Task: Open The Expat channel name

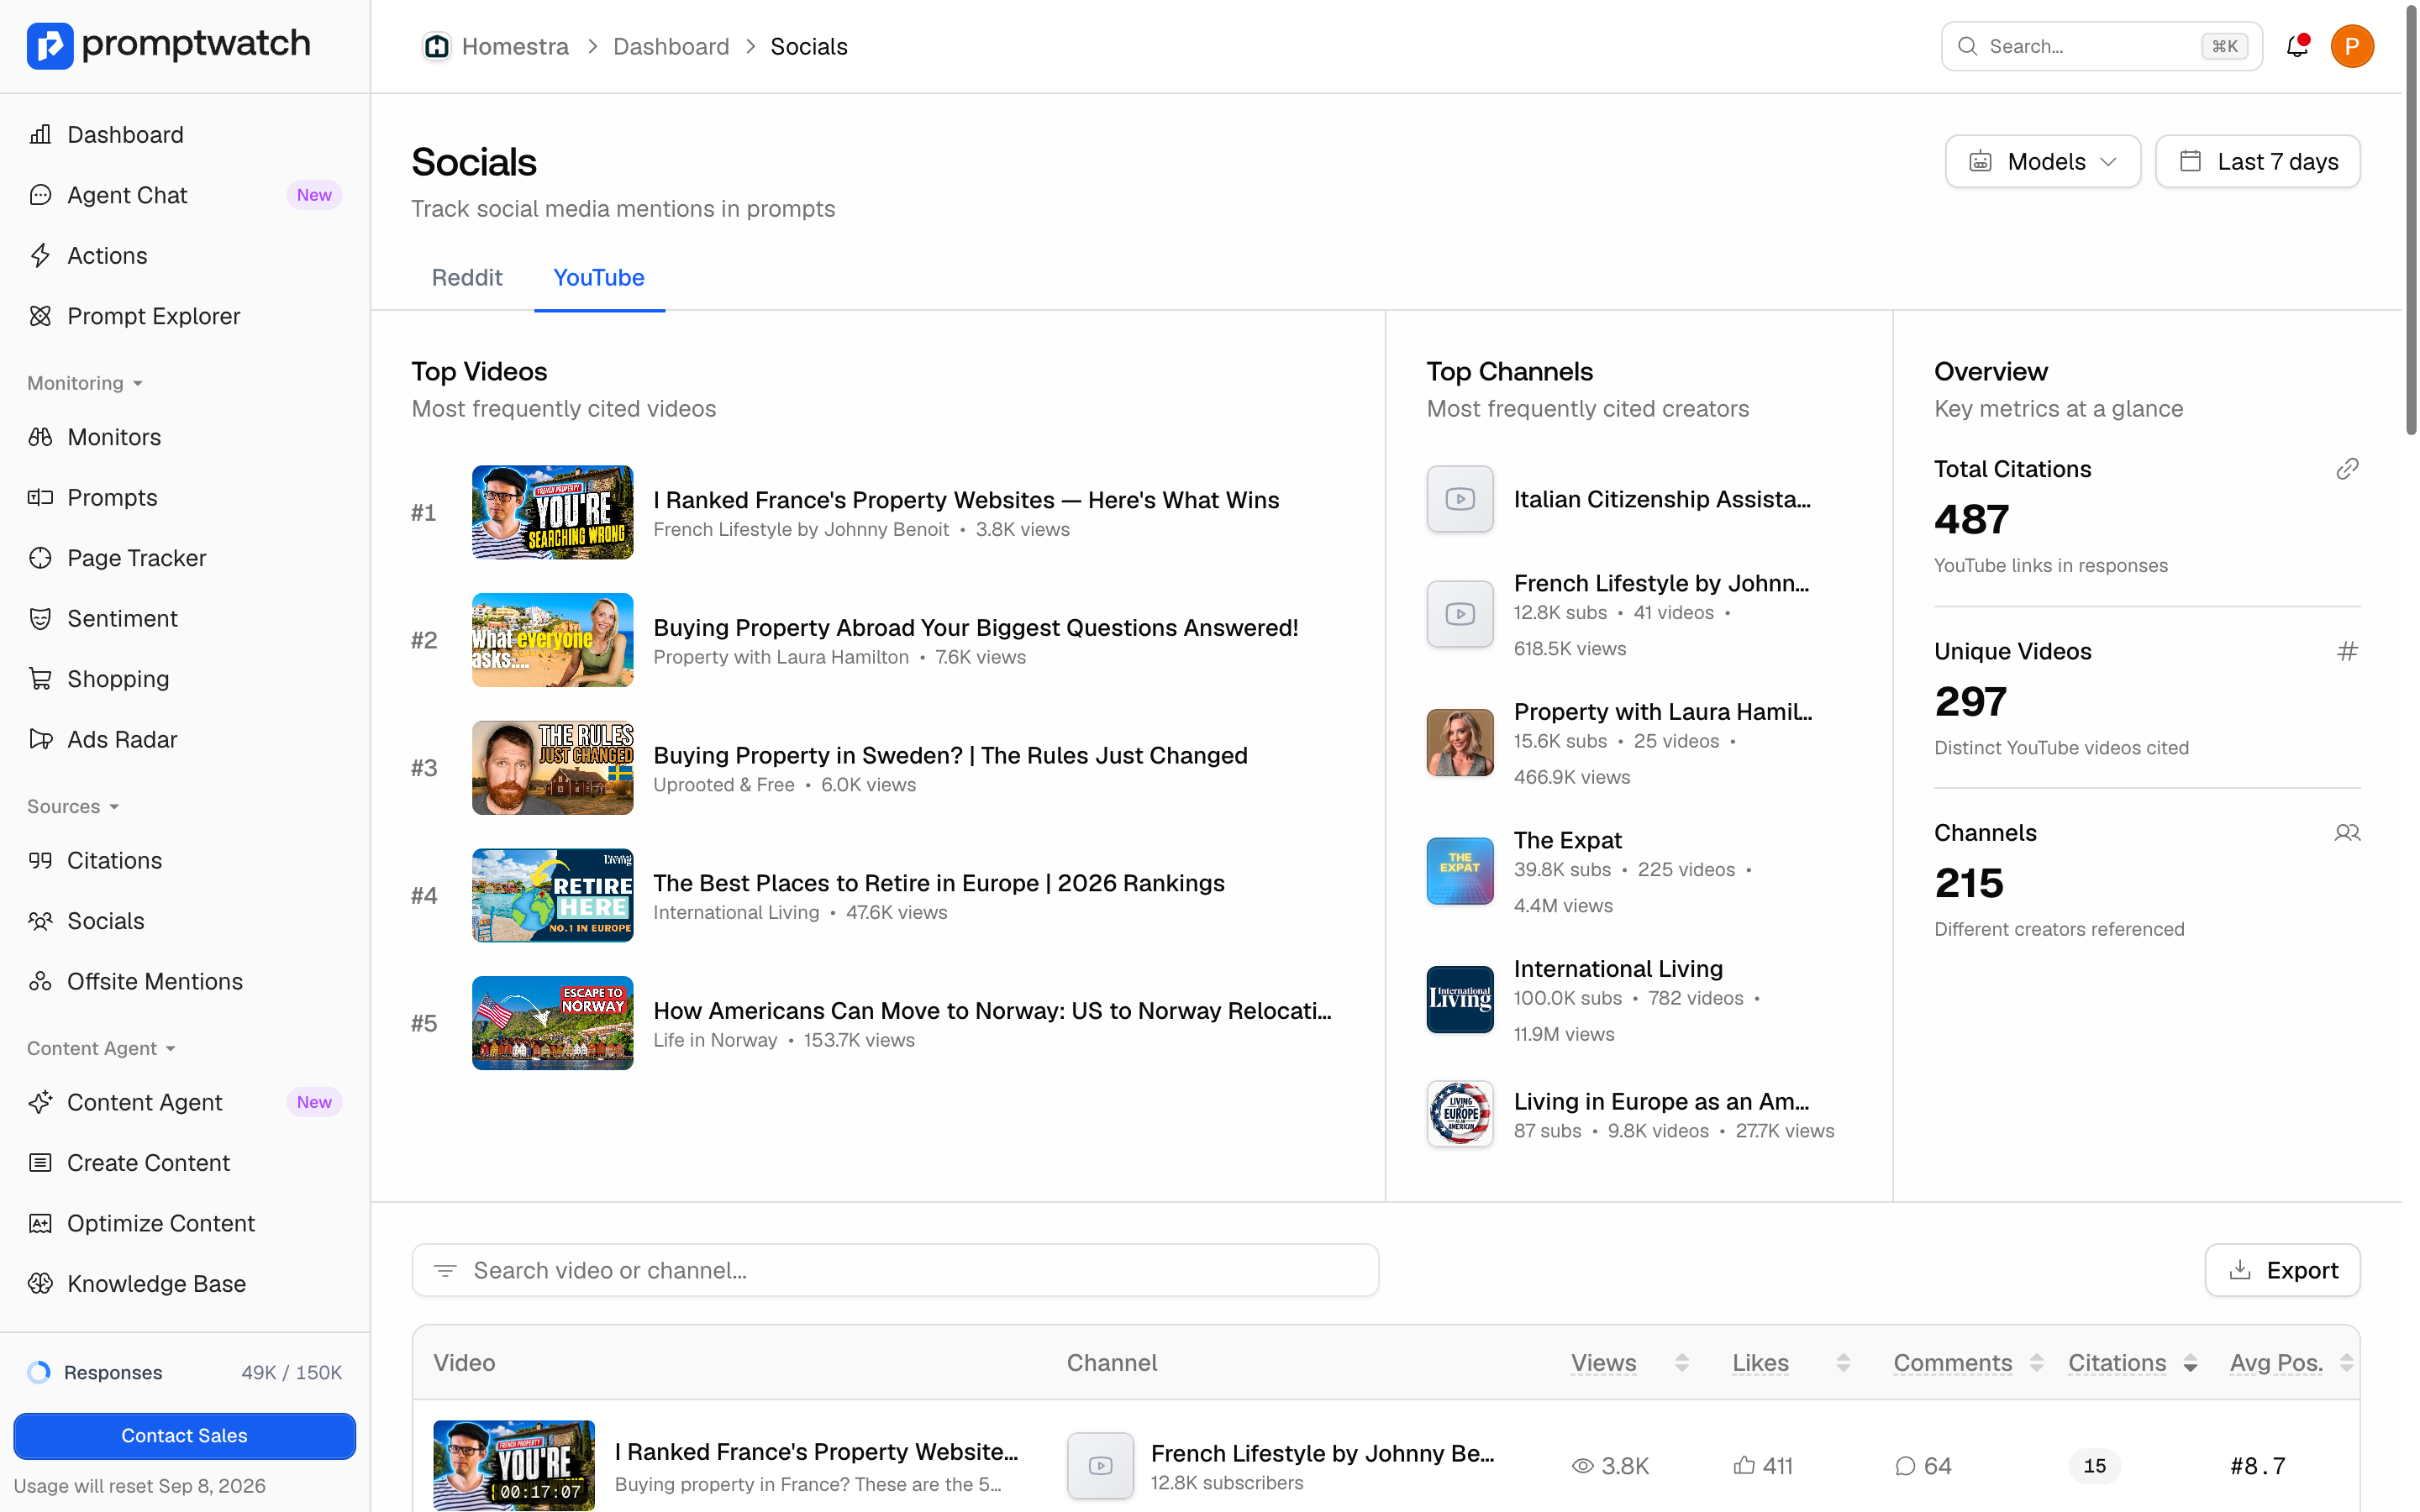Action: [x=1567, y=840]
